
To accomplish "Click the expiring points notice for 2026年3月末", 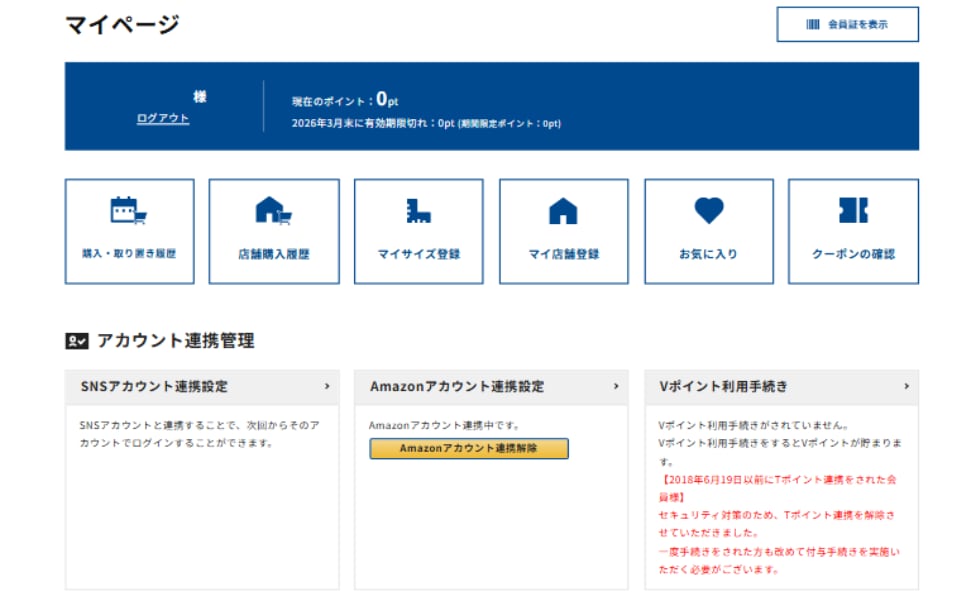I will click(426, 124).
